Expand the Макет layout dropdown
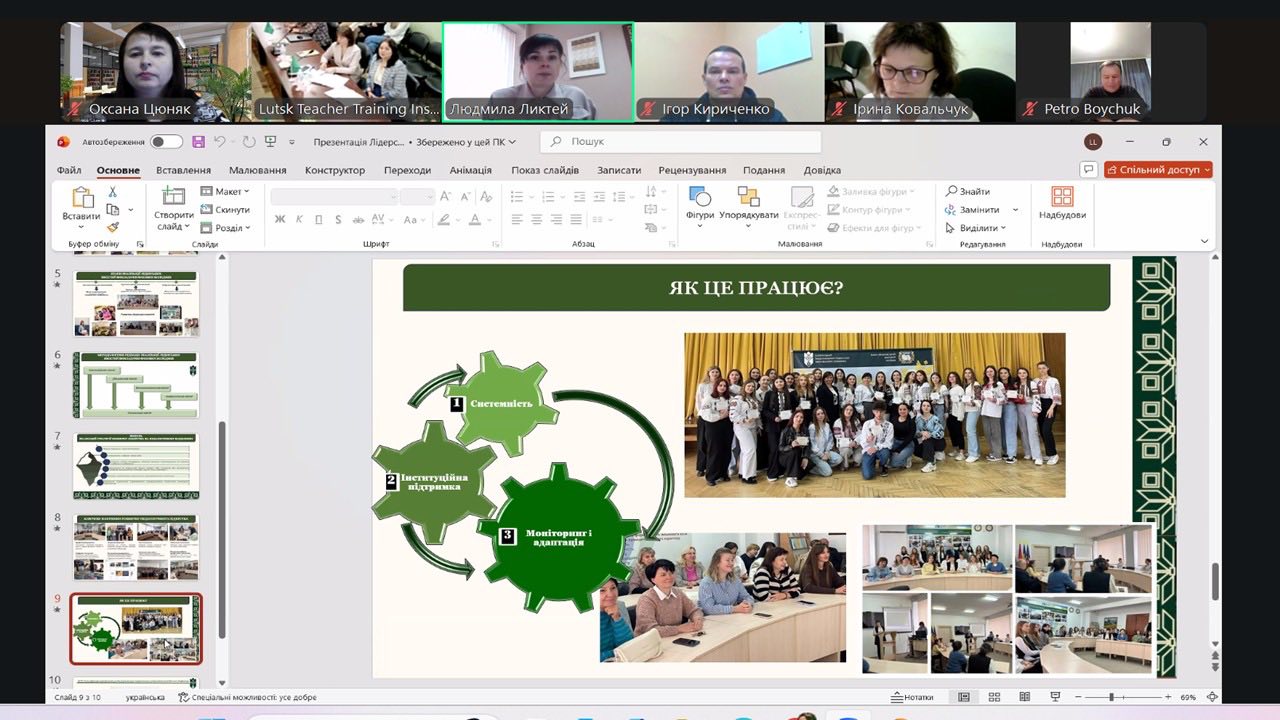The height and width of the screenshot is (720, 1280). coord(225,192)
